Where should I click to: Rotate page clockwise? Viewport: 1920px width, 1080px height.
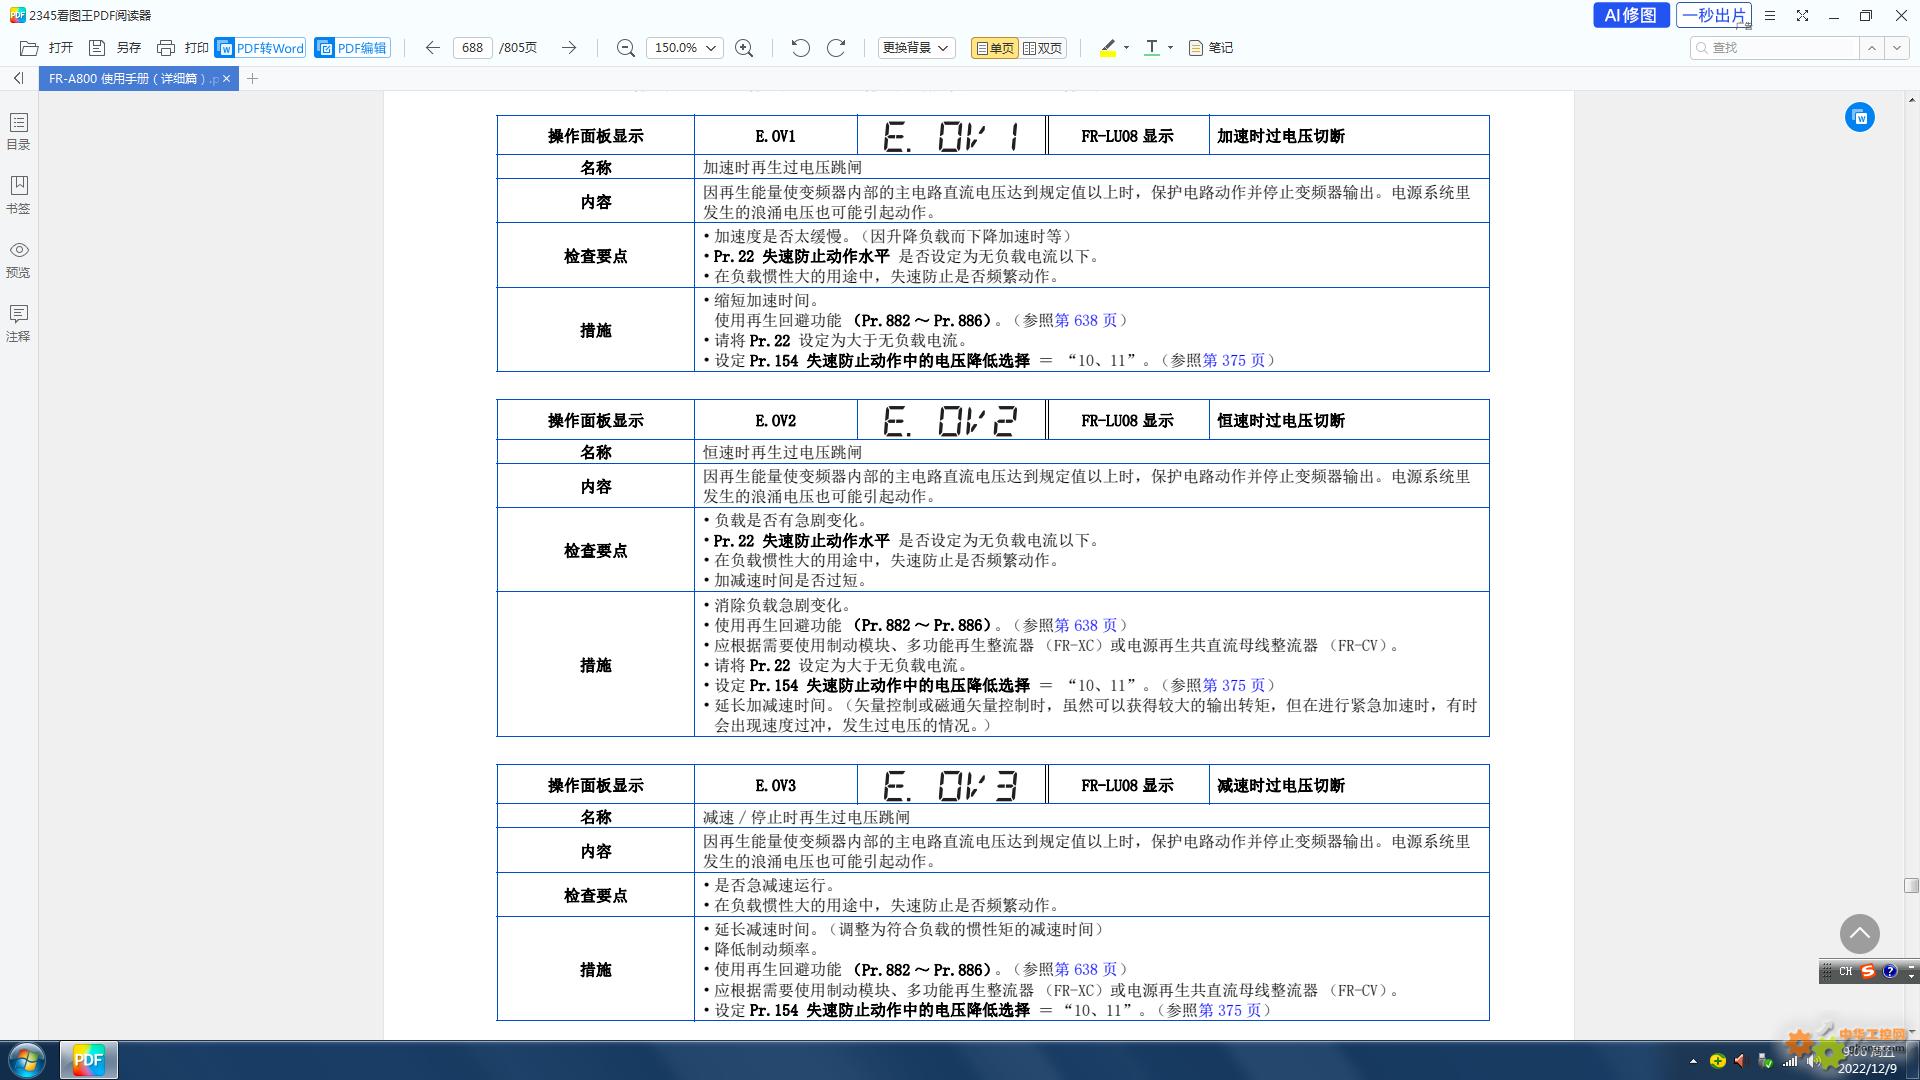836,48
